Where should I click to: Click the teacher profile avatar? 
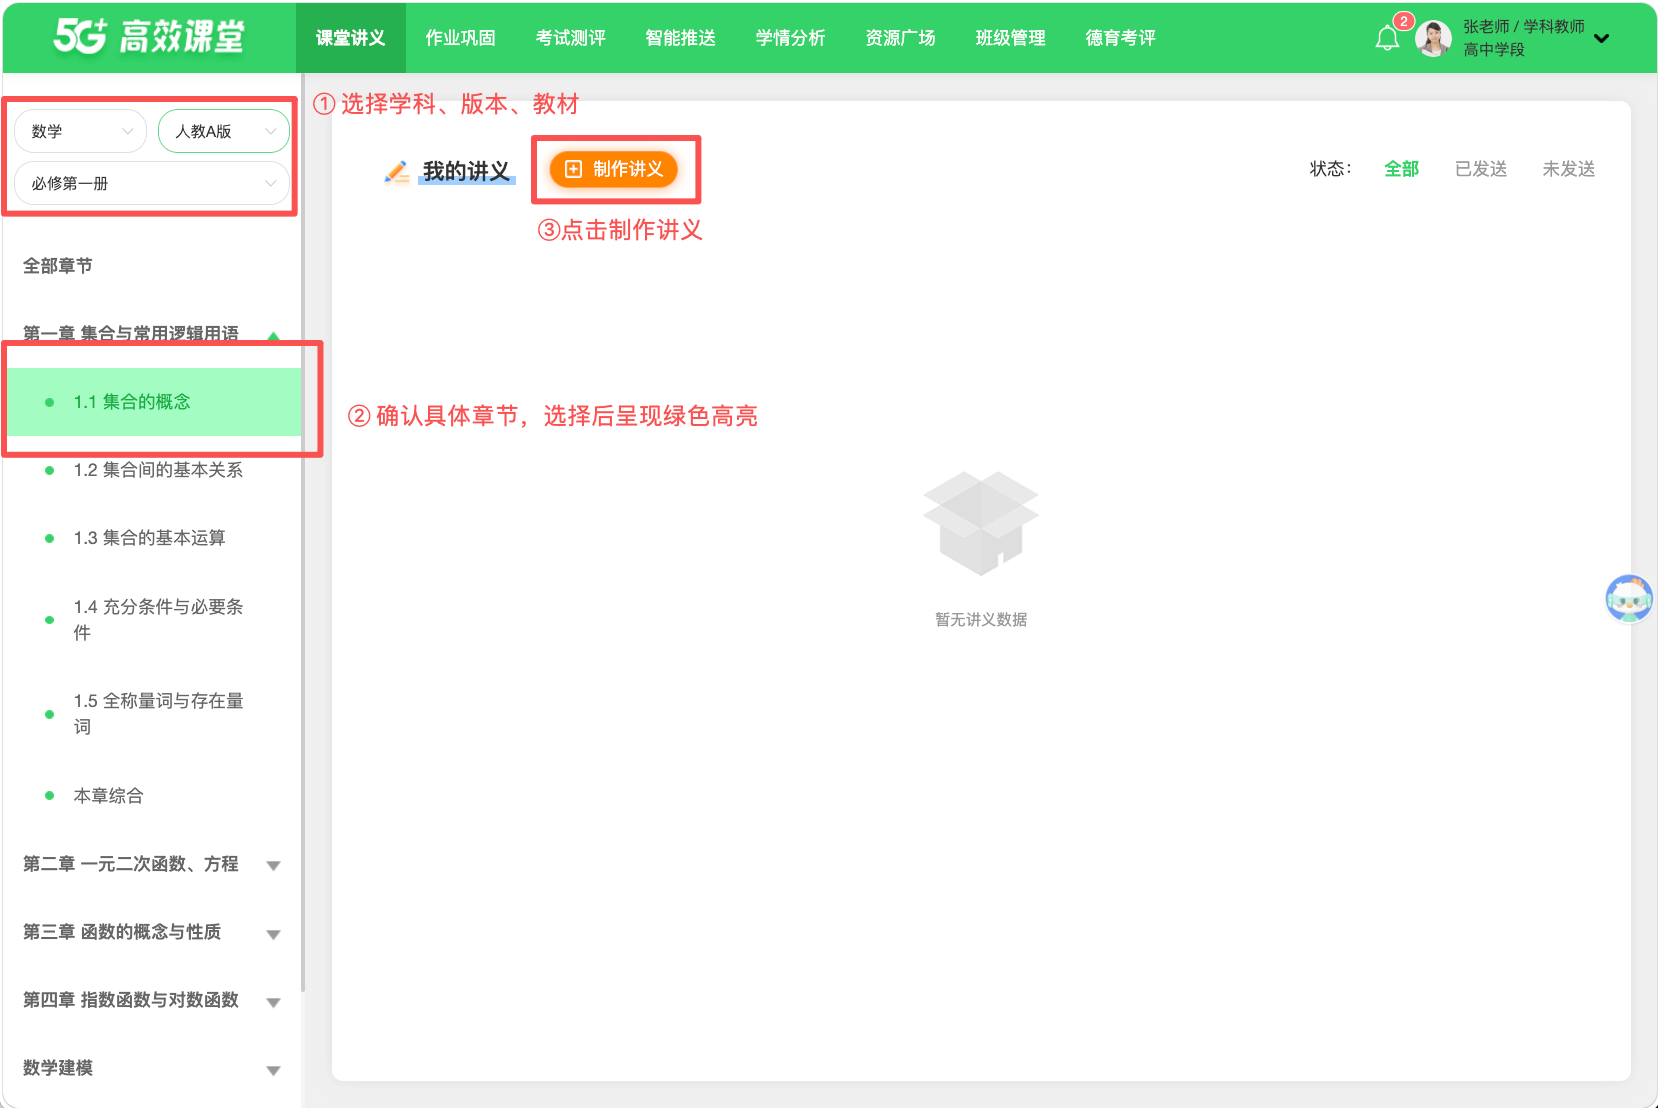(1433, 39)
